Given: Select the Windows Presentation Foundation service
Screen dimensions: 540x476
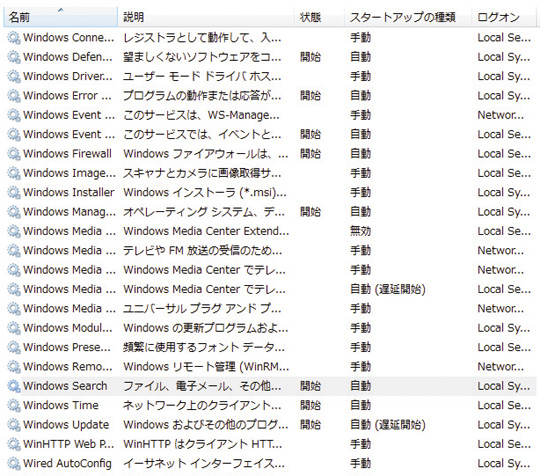Looking at the screenshot, I should click(x=270, y=347).
